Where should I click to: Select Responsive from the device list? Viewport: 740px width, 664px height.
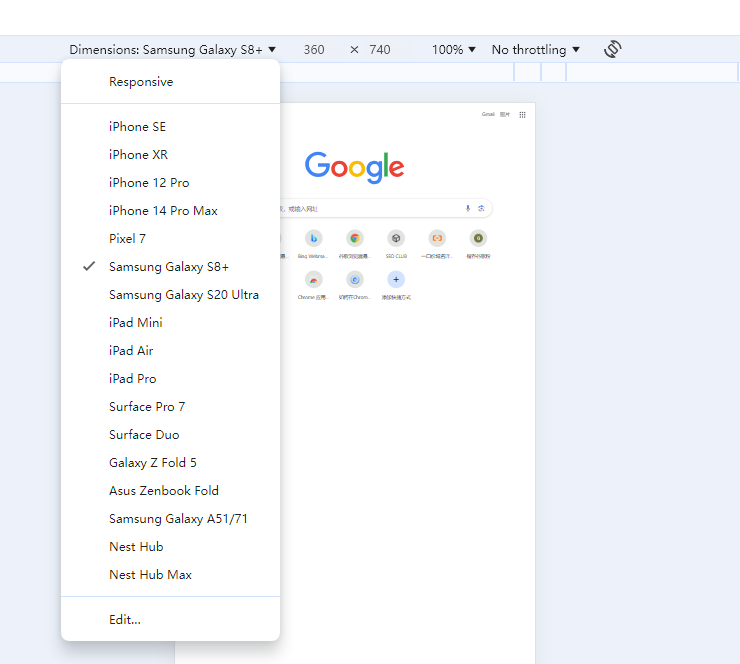pyautogui.click(x=170, y=82)
